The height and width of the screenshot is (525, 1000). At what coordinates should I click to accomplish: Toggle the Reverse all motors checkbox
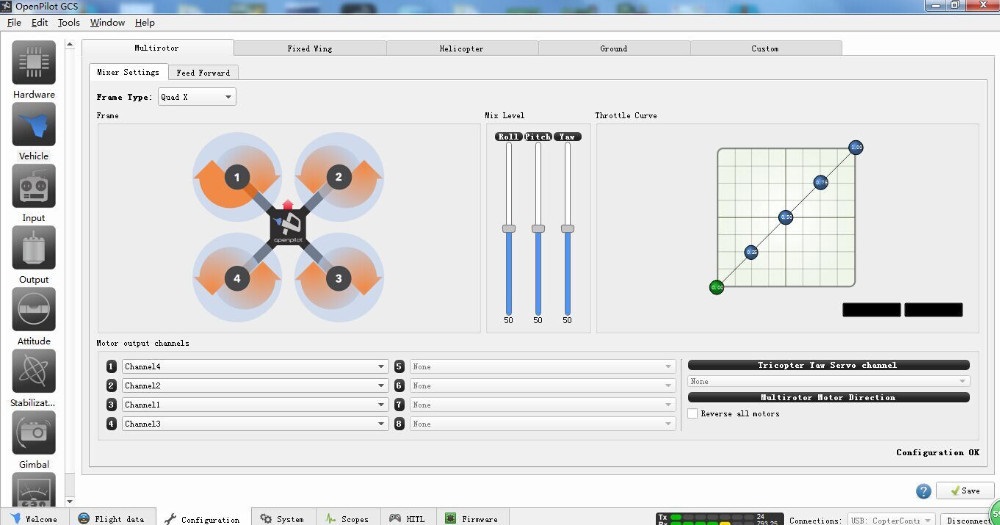pyautogui.click(x=693, y=413)
